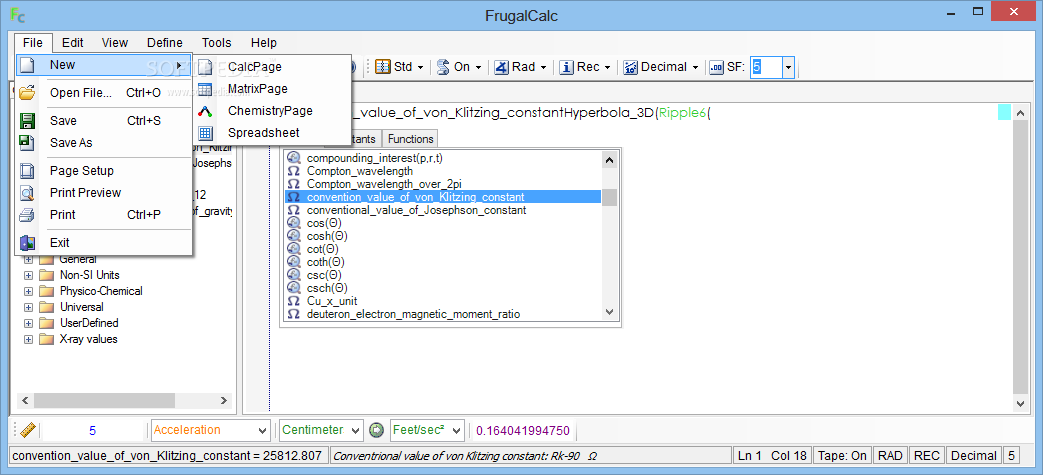
Task: Click the Page Setup icon
Action: click(27, 171)
